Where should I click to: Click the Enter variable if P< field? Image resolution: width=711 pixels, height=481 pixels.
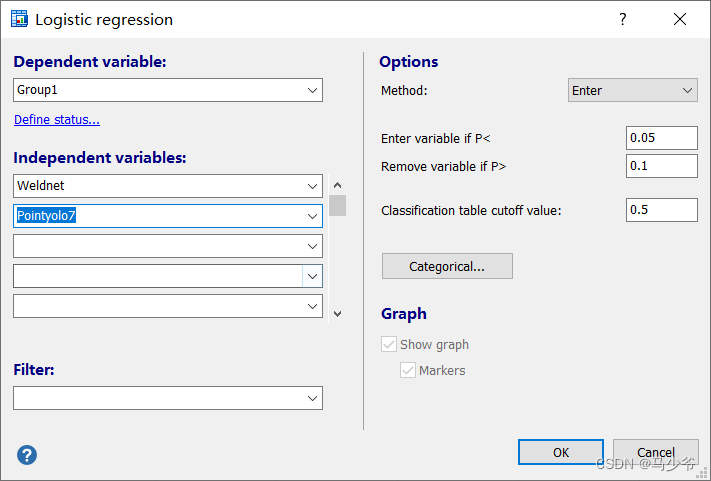661,138
